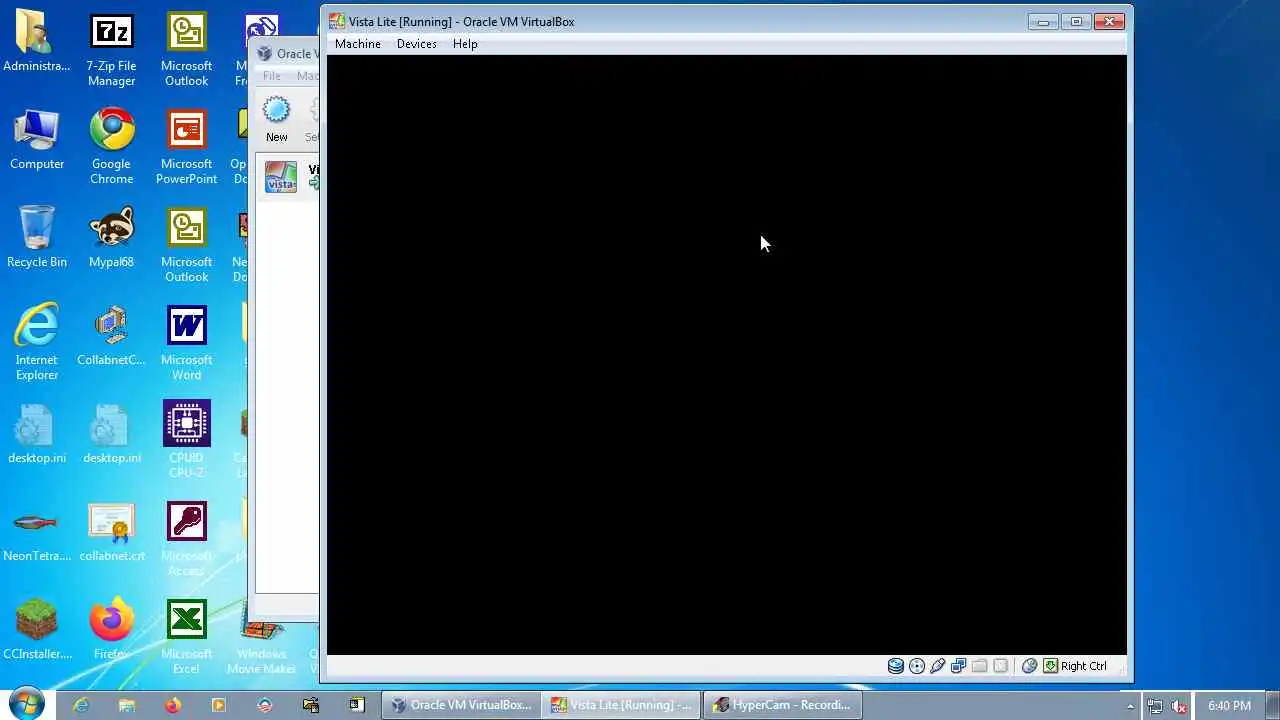The width and height of the screenshot is (1280, 720).
Task: Open top Microsoft Outlook desktop icon
Action: [186, 50]
